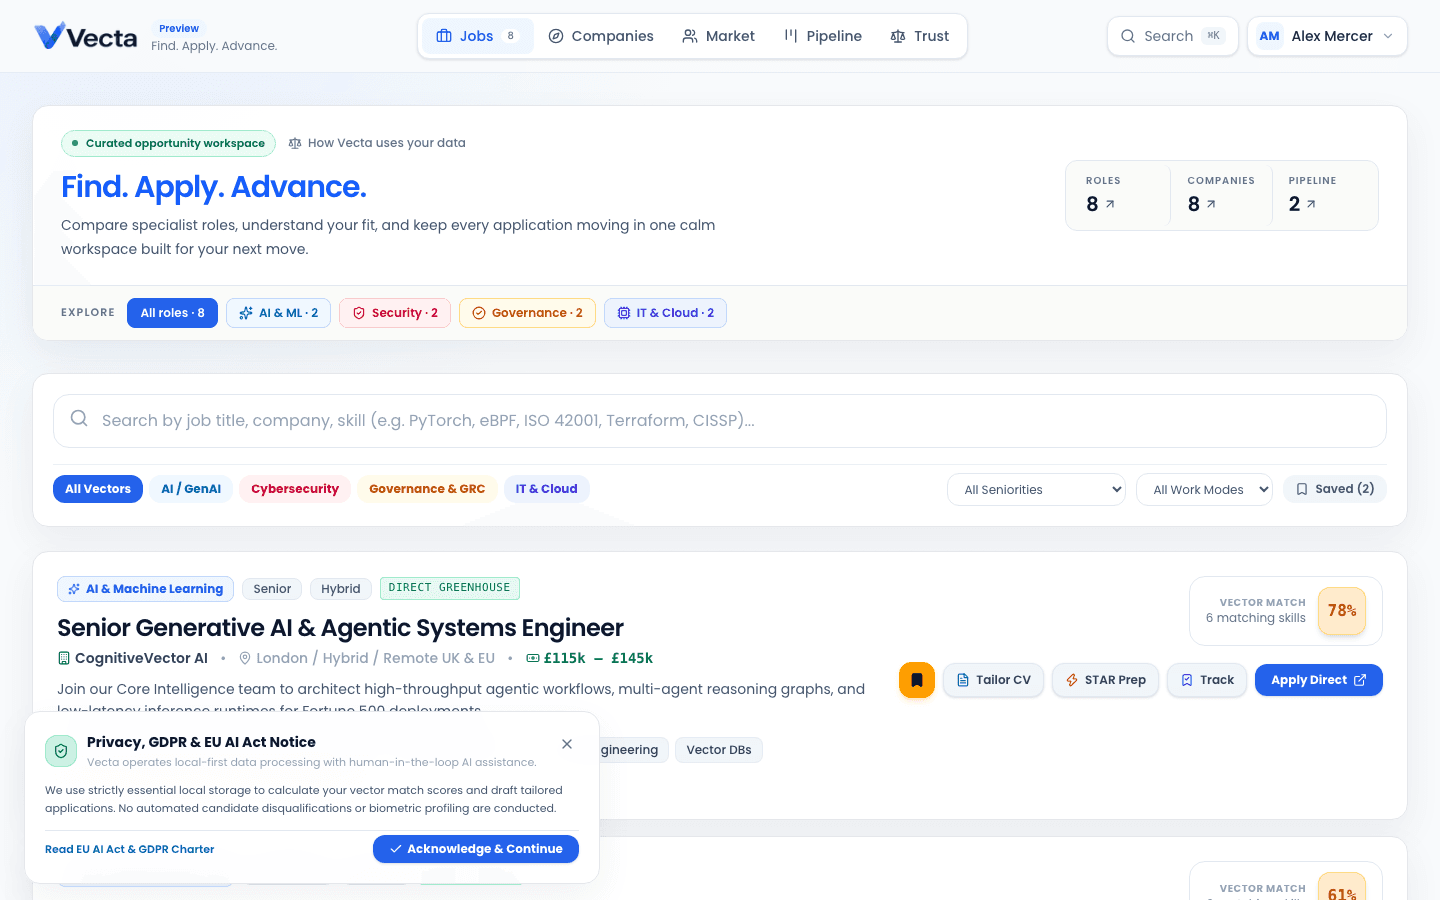Open the Pipeline 2 stat
The width and height of the screenshot is (1440, 900).
(x=1323, y=195)
